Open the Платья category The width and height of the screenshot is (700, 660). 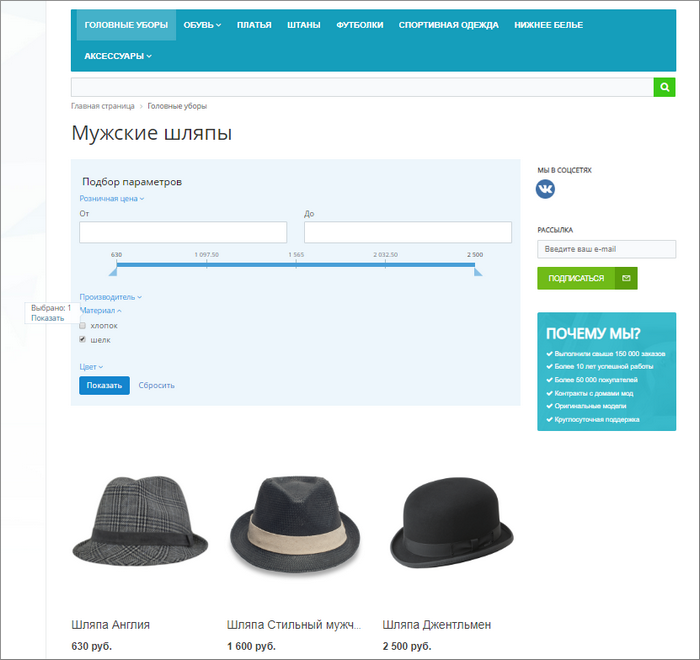254,25
